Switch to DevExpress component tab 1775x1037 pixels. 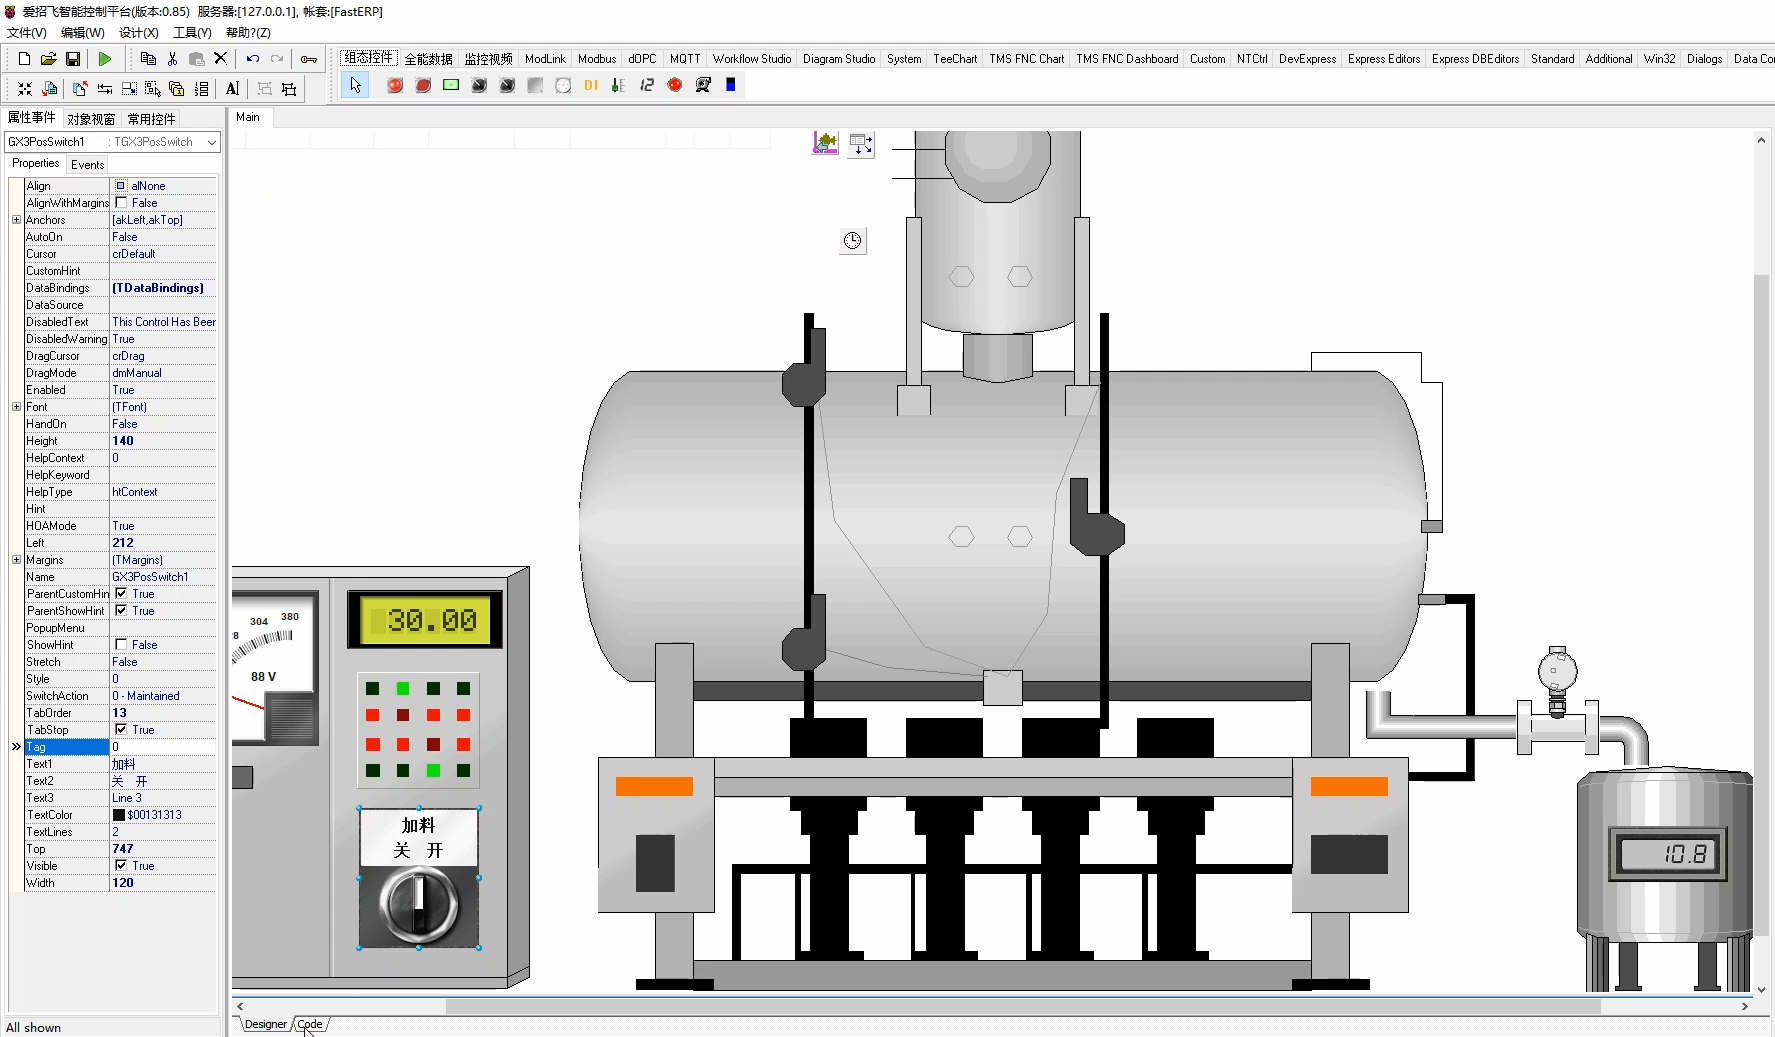(x=1307, y=59)
